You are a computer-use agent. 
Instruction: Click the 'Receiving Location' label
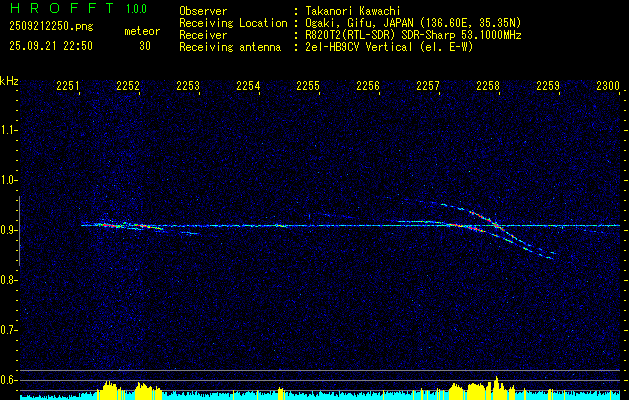(x=233, y=23)
